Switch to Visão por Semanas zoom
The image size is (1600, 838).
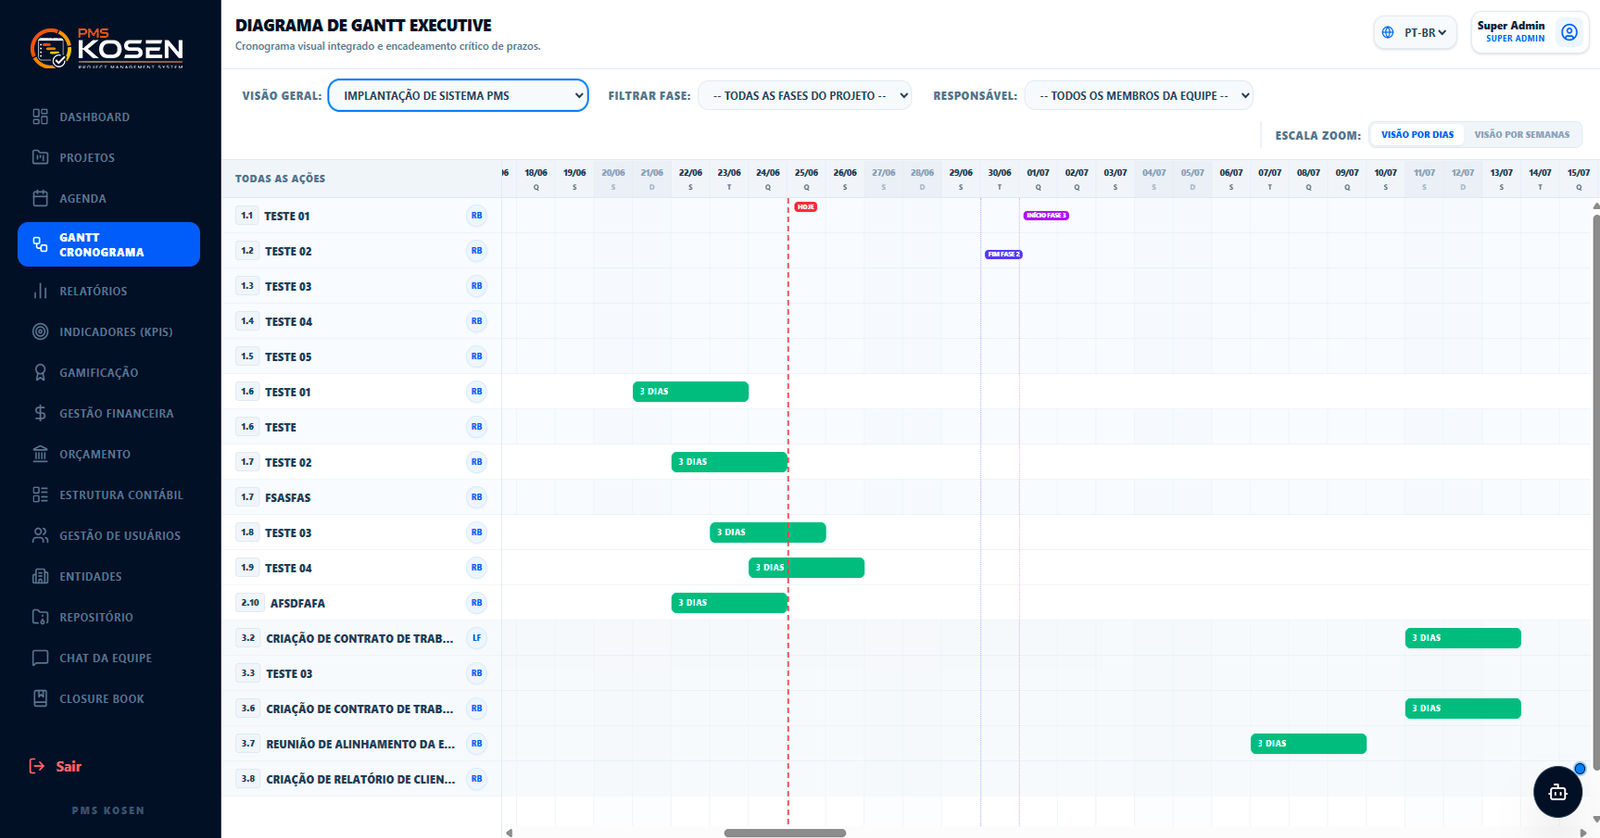pos(1522,134)
